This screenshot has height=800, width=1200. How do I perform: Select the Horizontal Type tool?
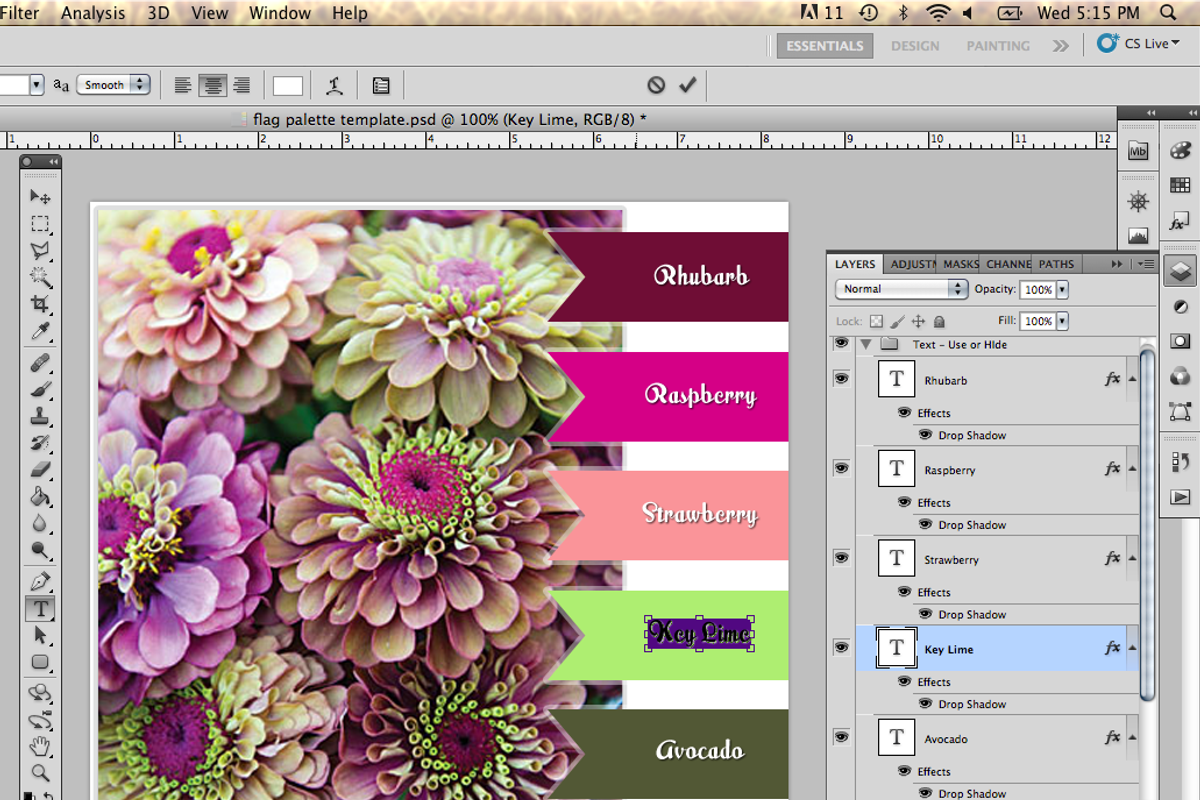click(x=41, y=608)
